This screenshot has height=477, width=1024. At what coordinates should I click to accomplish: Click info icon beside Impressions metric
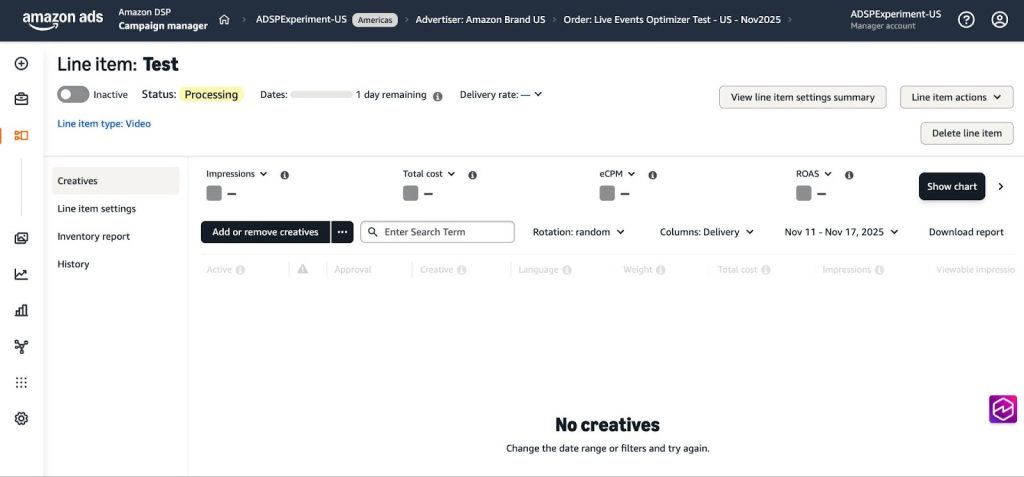[284, 175]
